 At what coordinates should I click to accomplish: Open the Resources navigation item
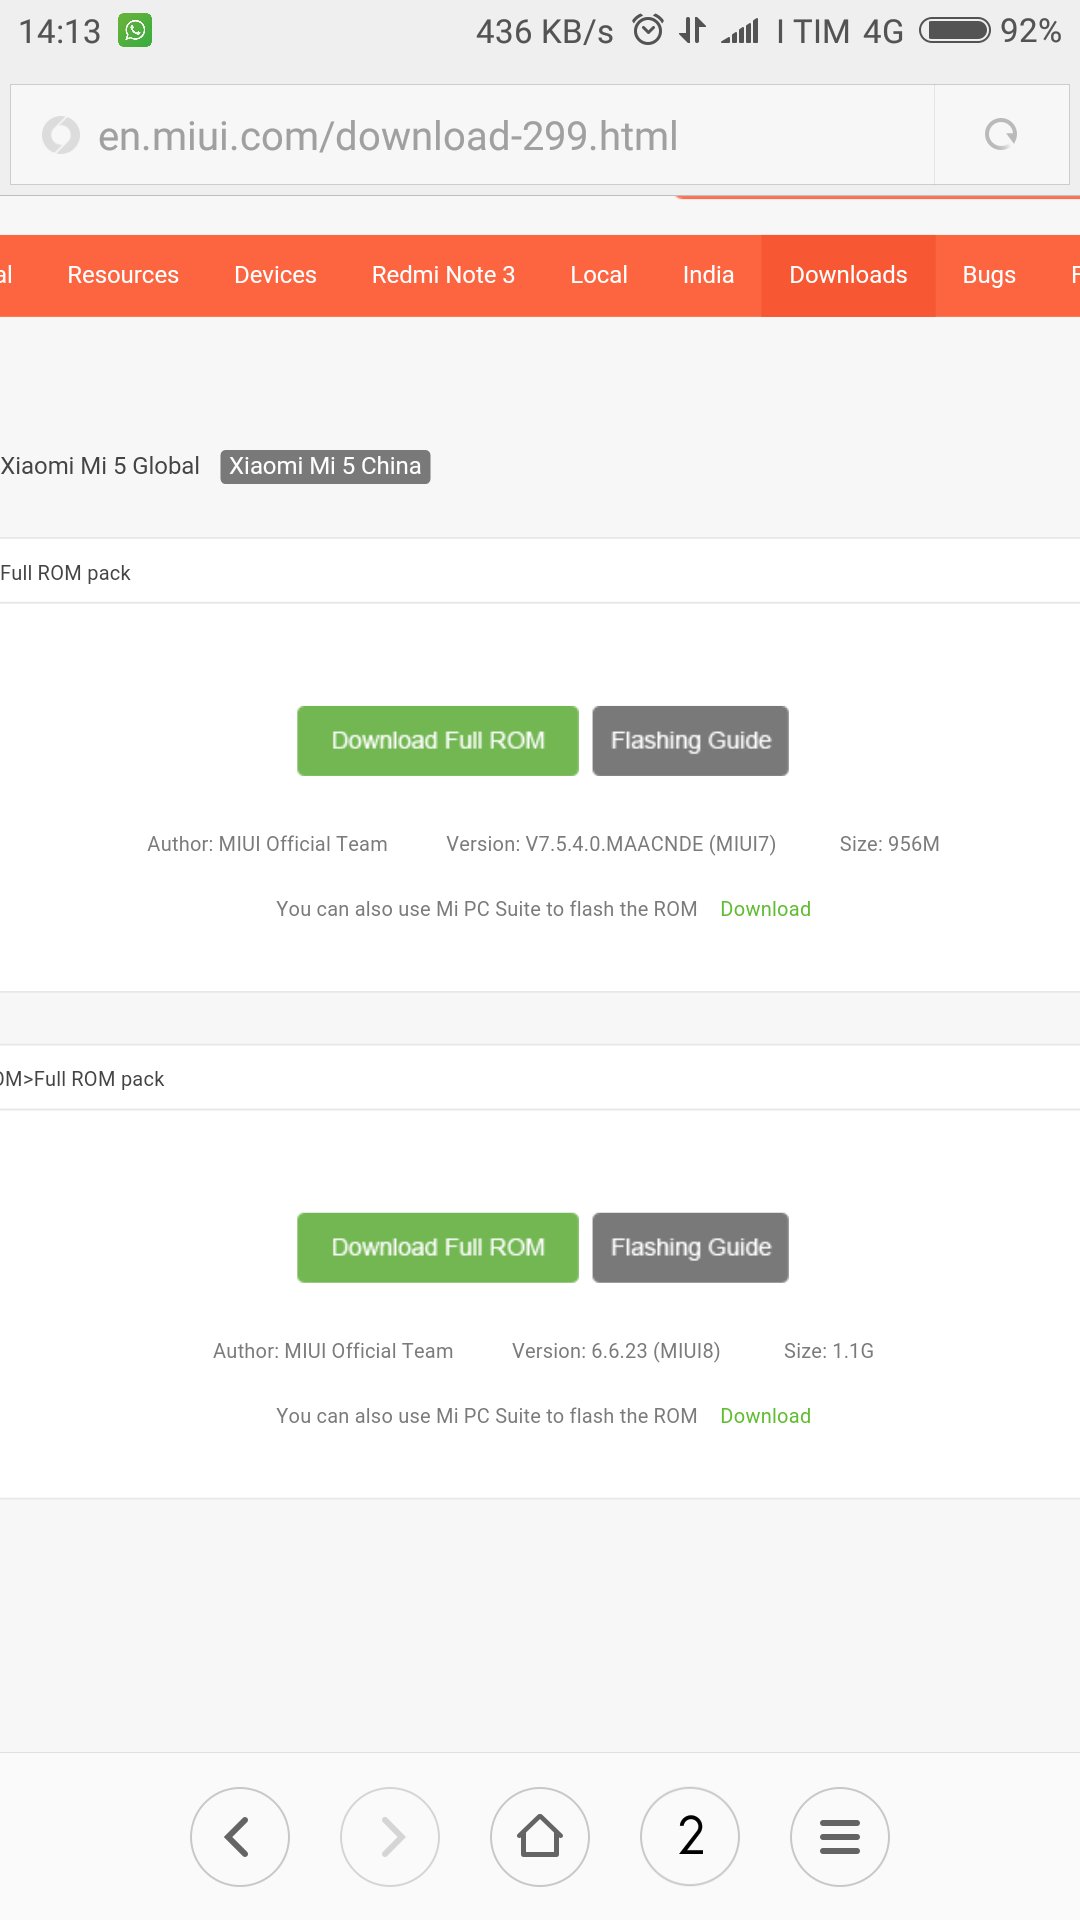point(123,275)
